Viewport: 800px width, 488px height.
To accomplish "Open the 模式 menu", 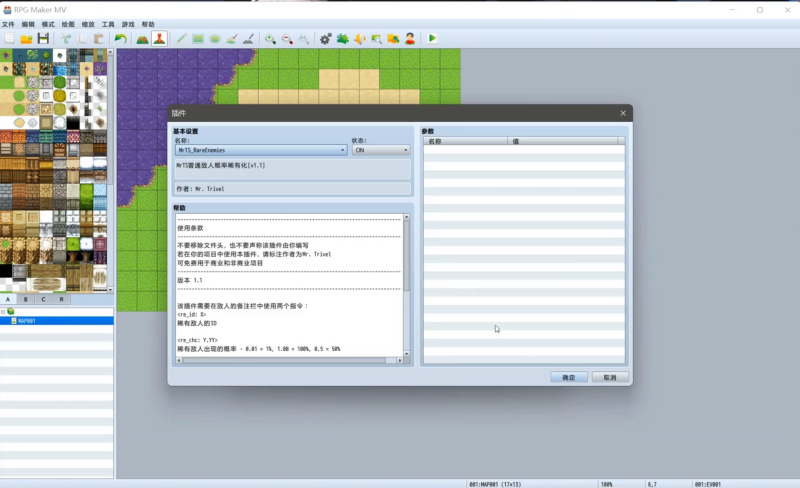I will click(48, 24).
